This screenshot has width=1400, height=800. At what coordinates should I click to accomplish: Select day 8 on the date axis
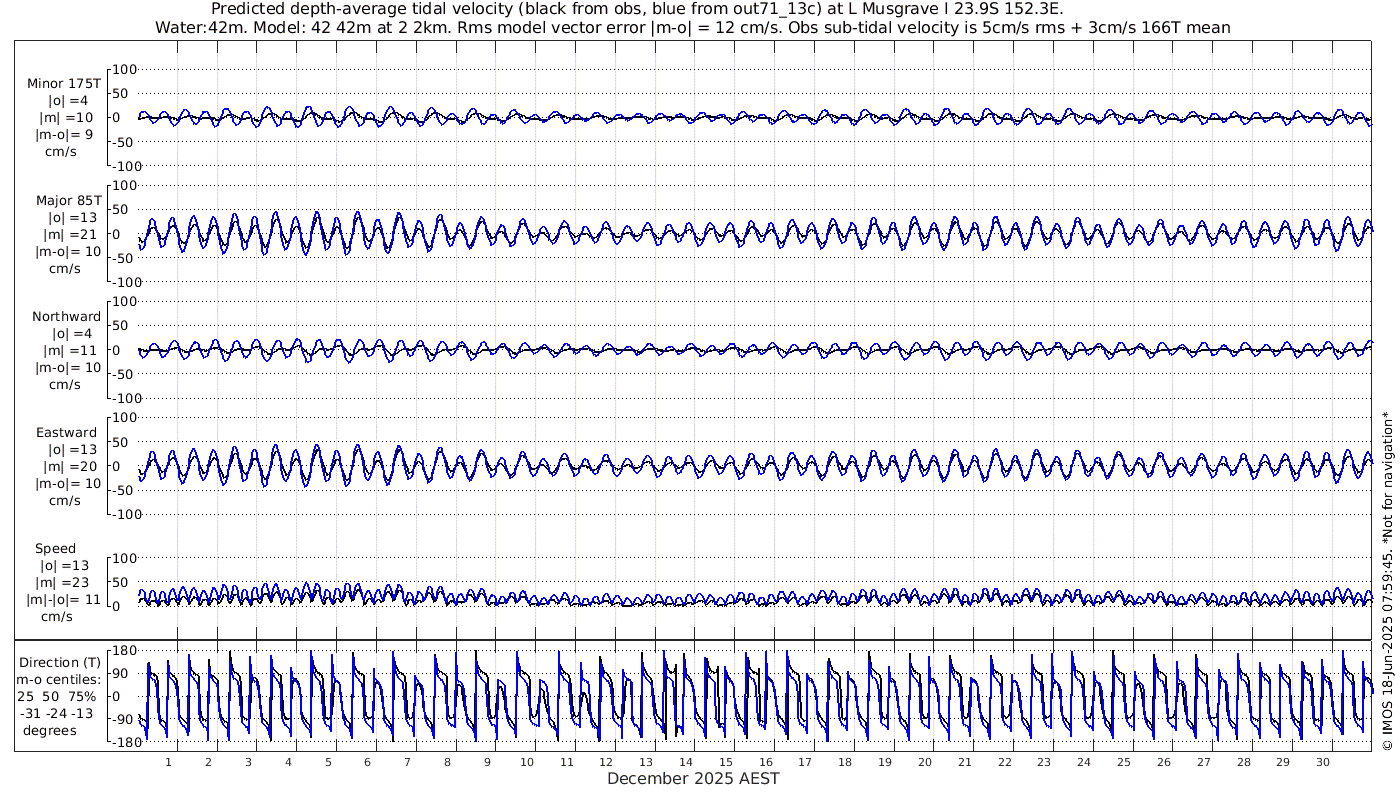tap(448, 762)
